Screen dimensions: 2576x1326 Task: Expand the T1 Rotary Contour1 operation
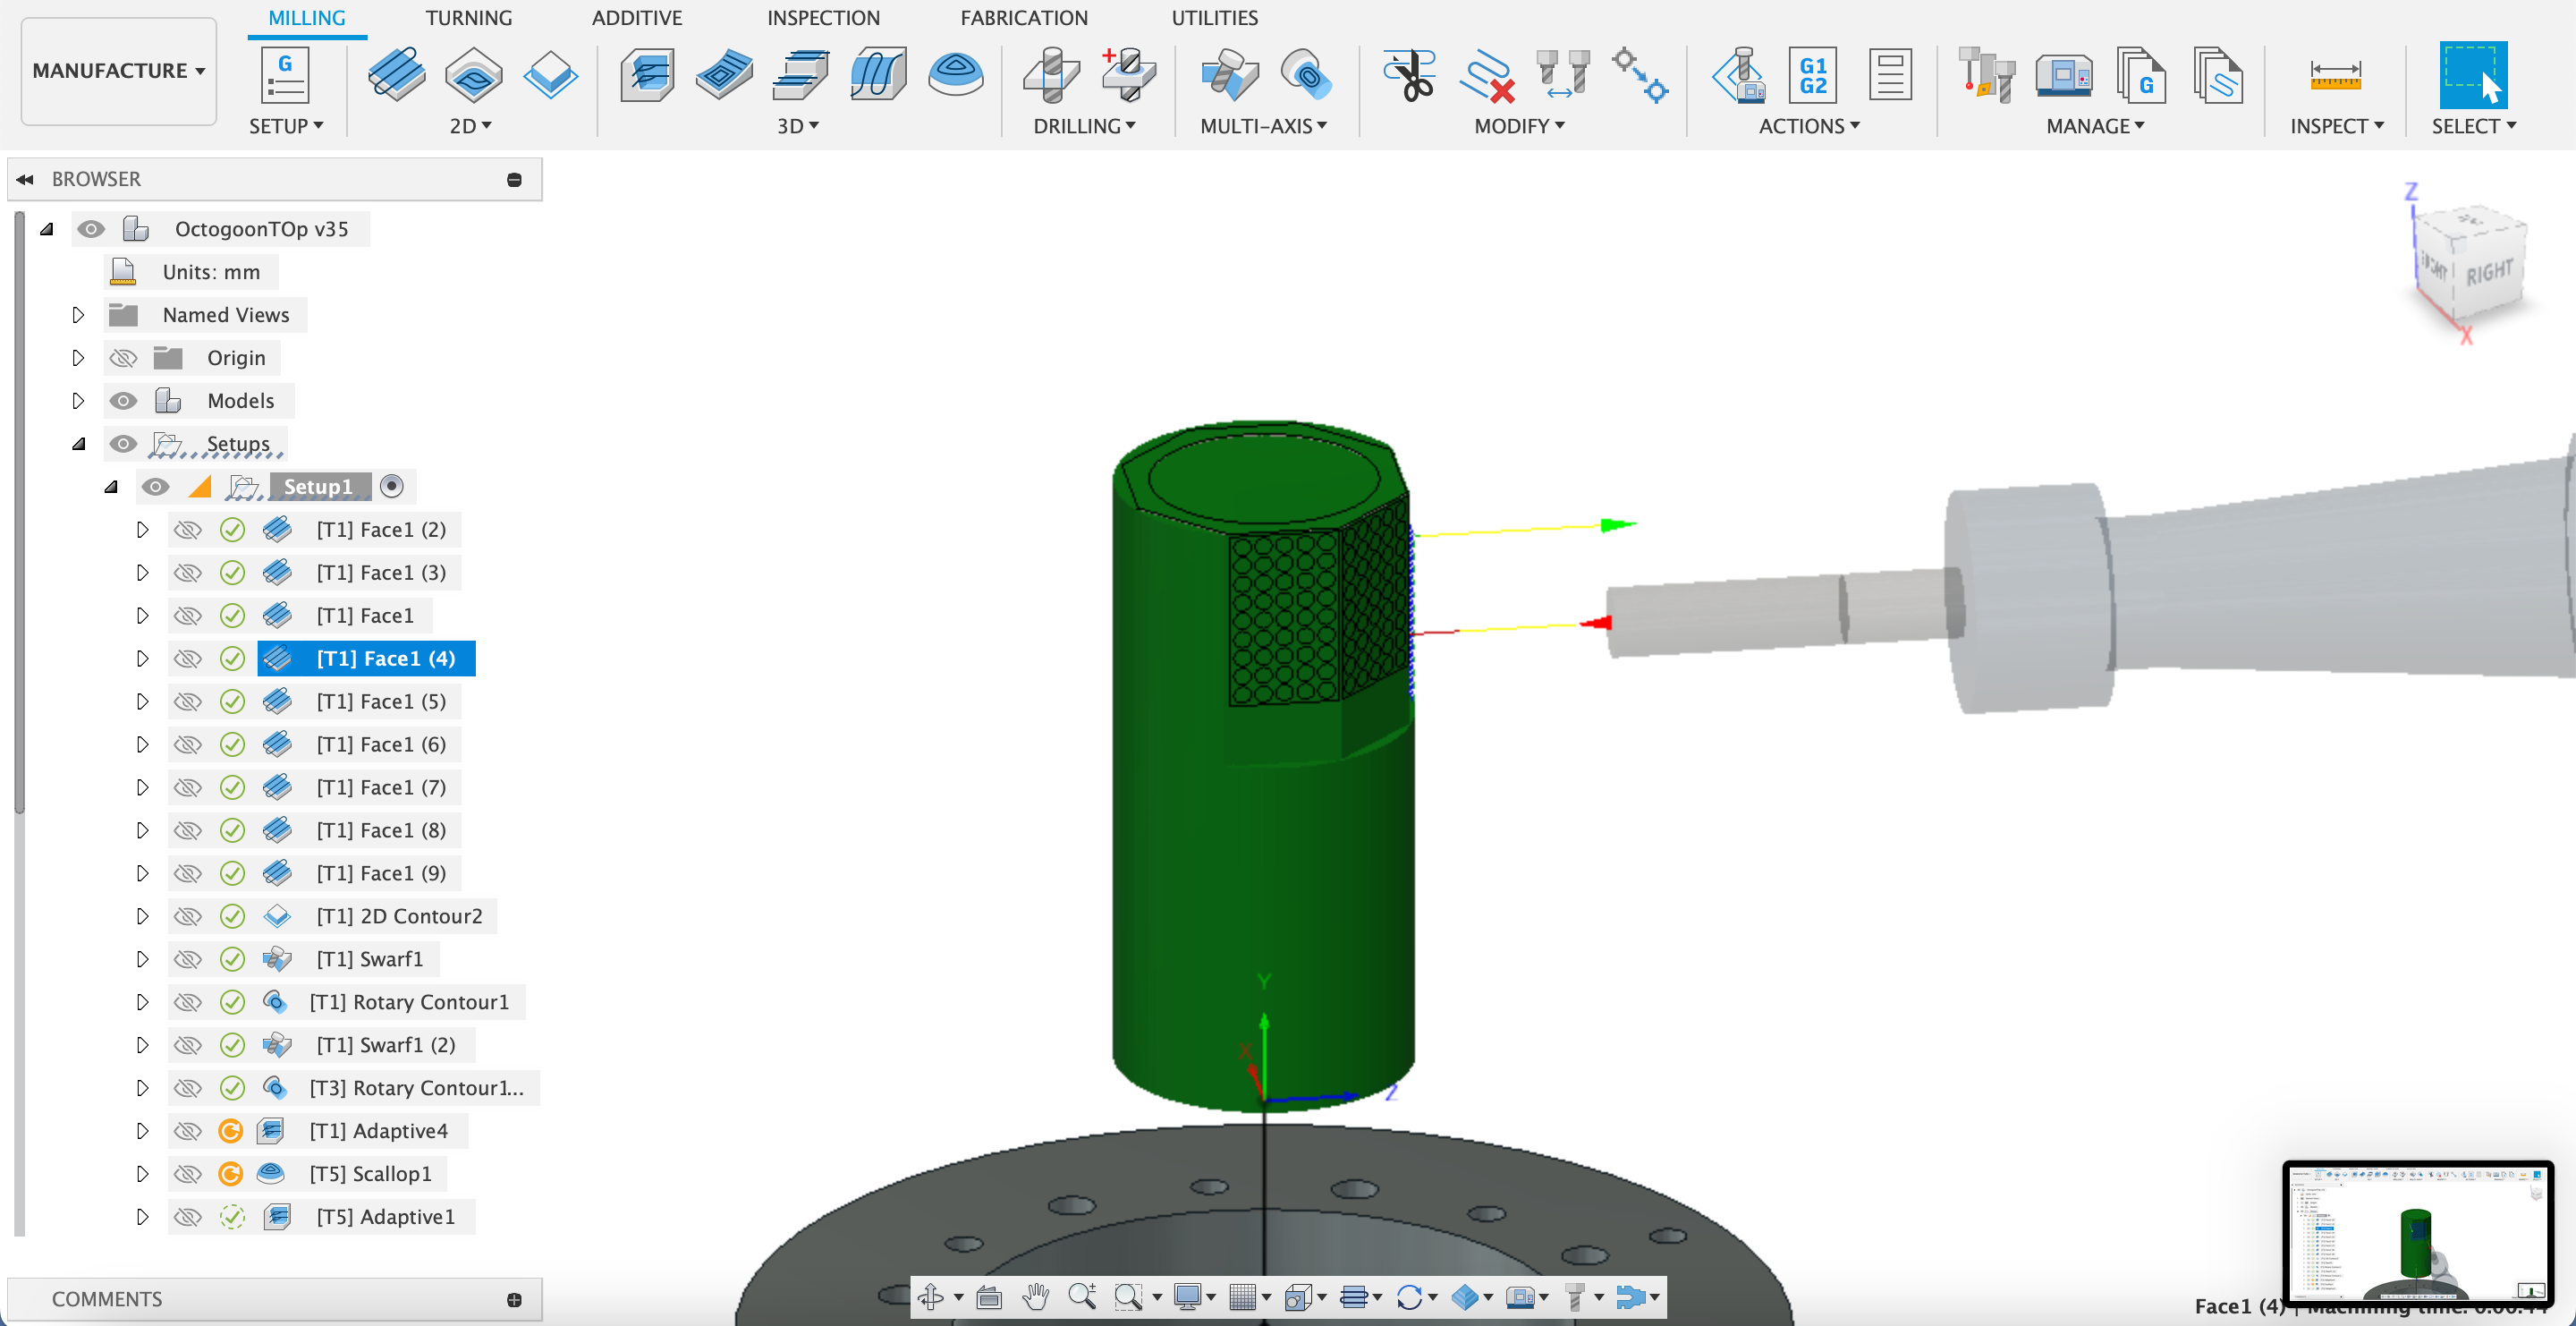pos(140,1001)
